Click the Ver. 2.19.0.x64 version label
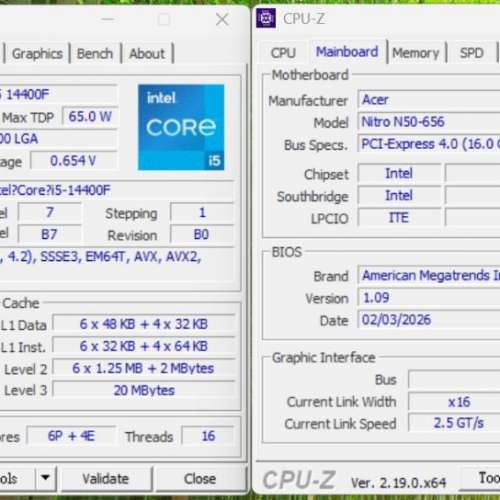 (x=398, y=482)
